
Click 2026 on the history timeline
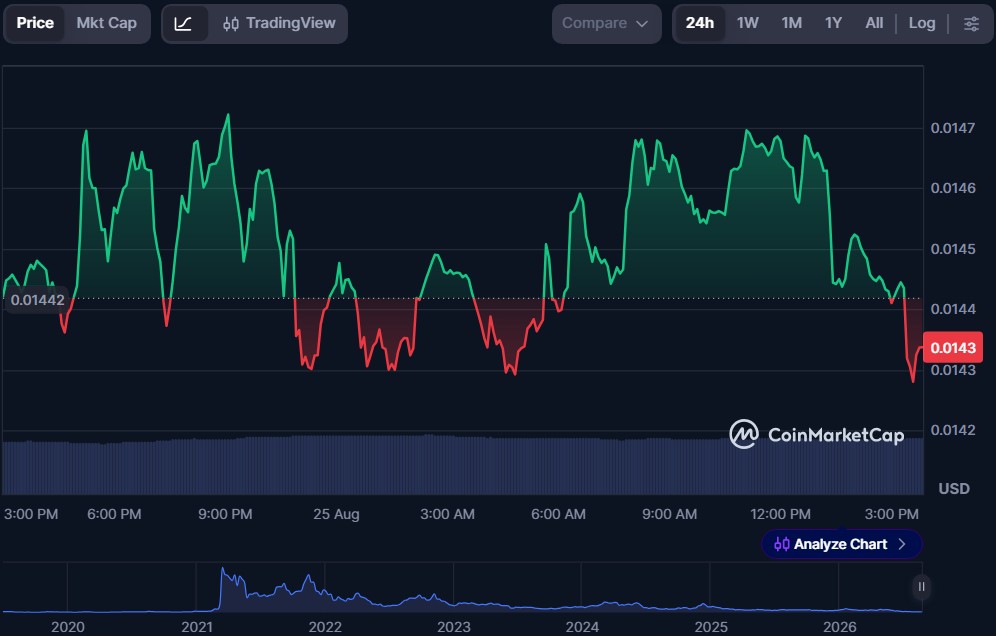click(x=840, y=627)
